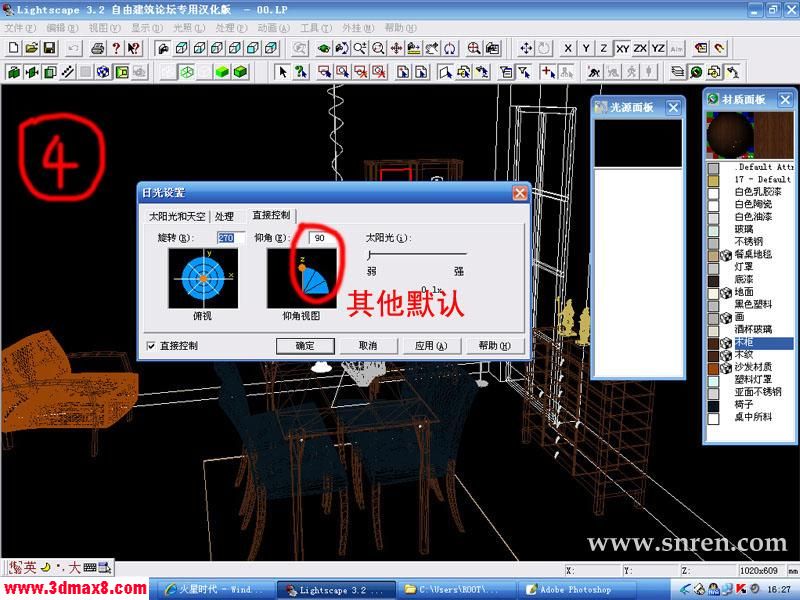800x600 pixels.
Task: Open the materials table green sphere icon
Action: point(696,72)
